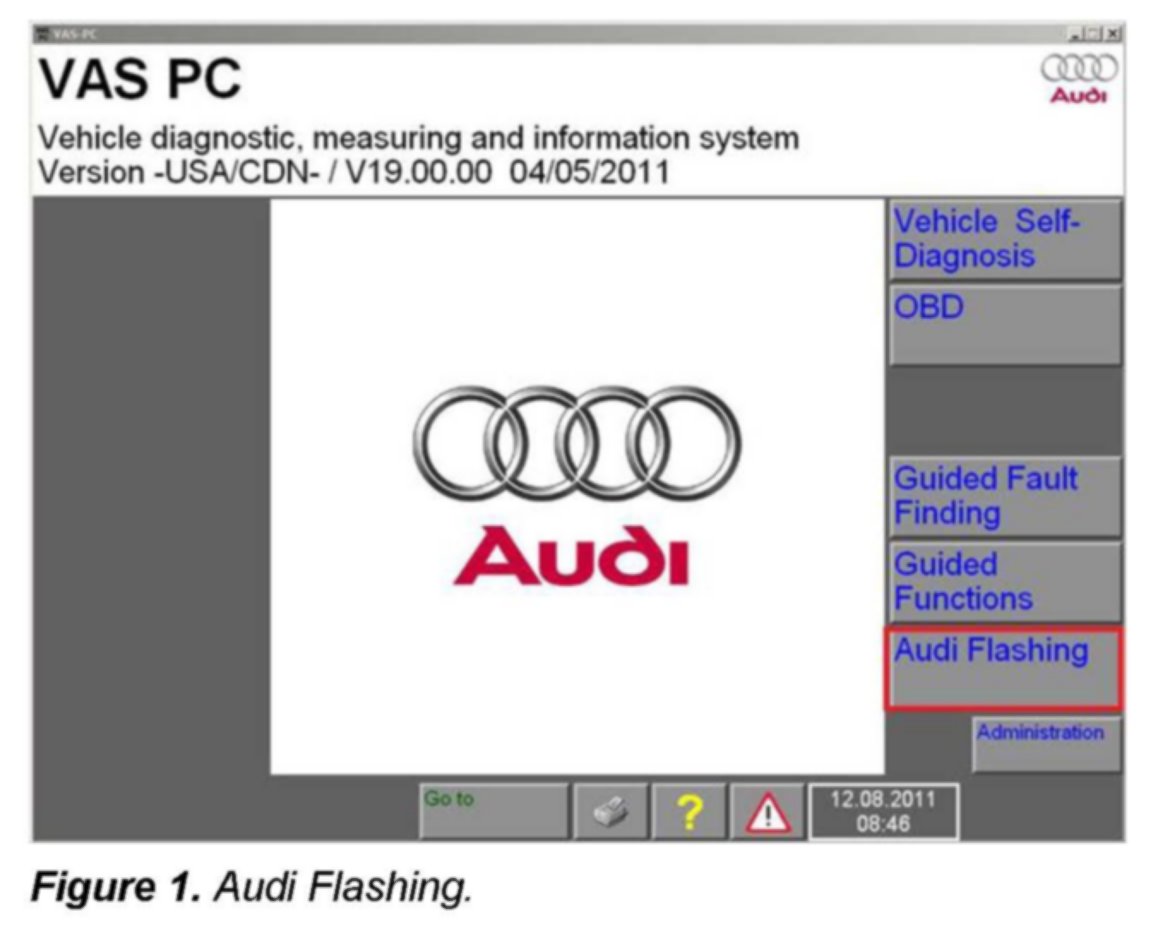1161x937 pixels.
Task: Click the large central Audi rings logo
Action: tap(577, 441)
